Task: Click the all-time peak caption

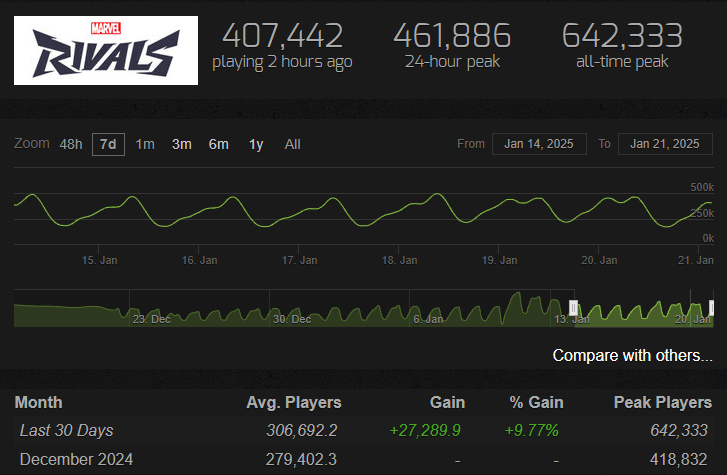Action: point(622,62)
